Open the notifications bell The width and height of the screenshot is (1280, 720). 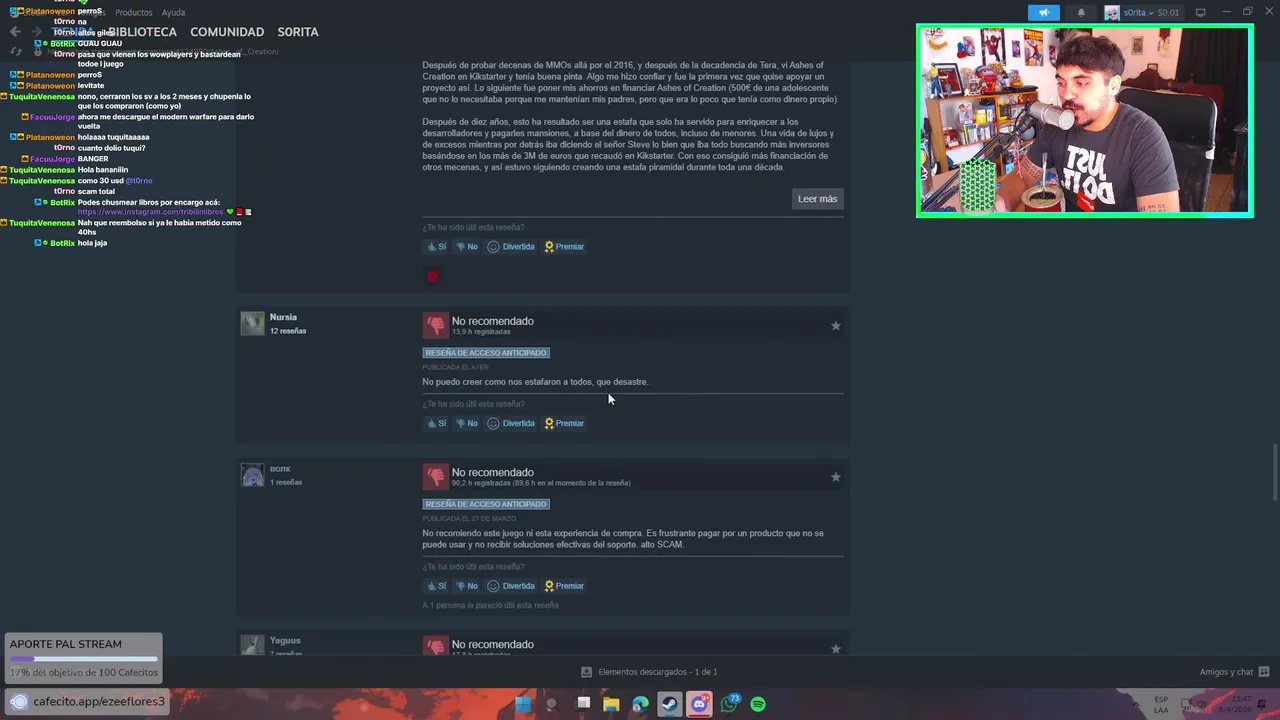[x=1081, y=13]
